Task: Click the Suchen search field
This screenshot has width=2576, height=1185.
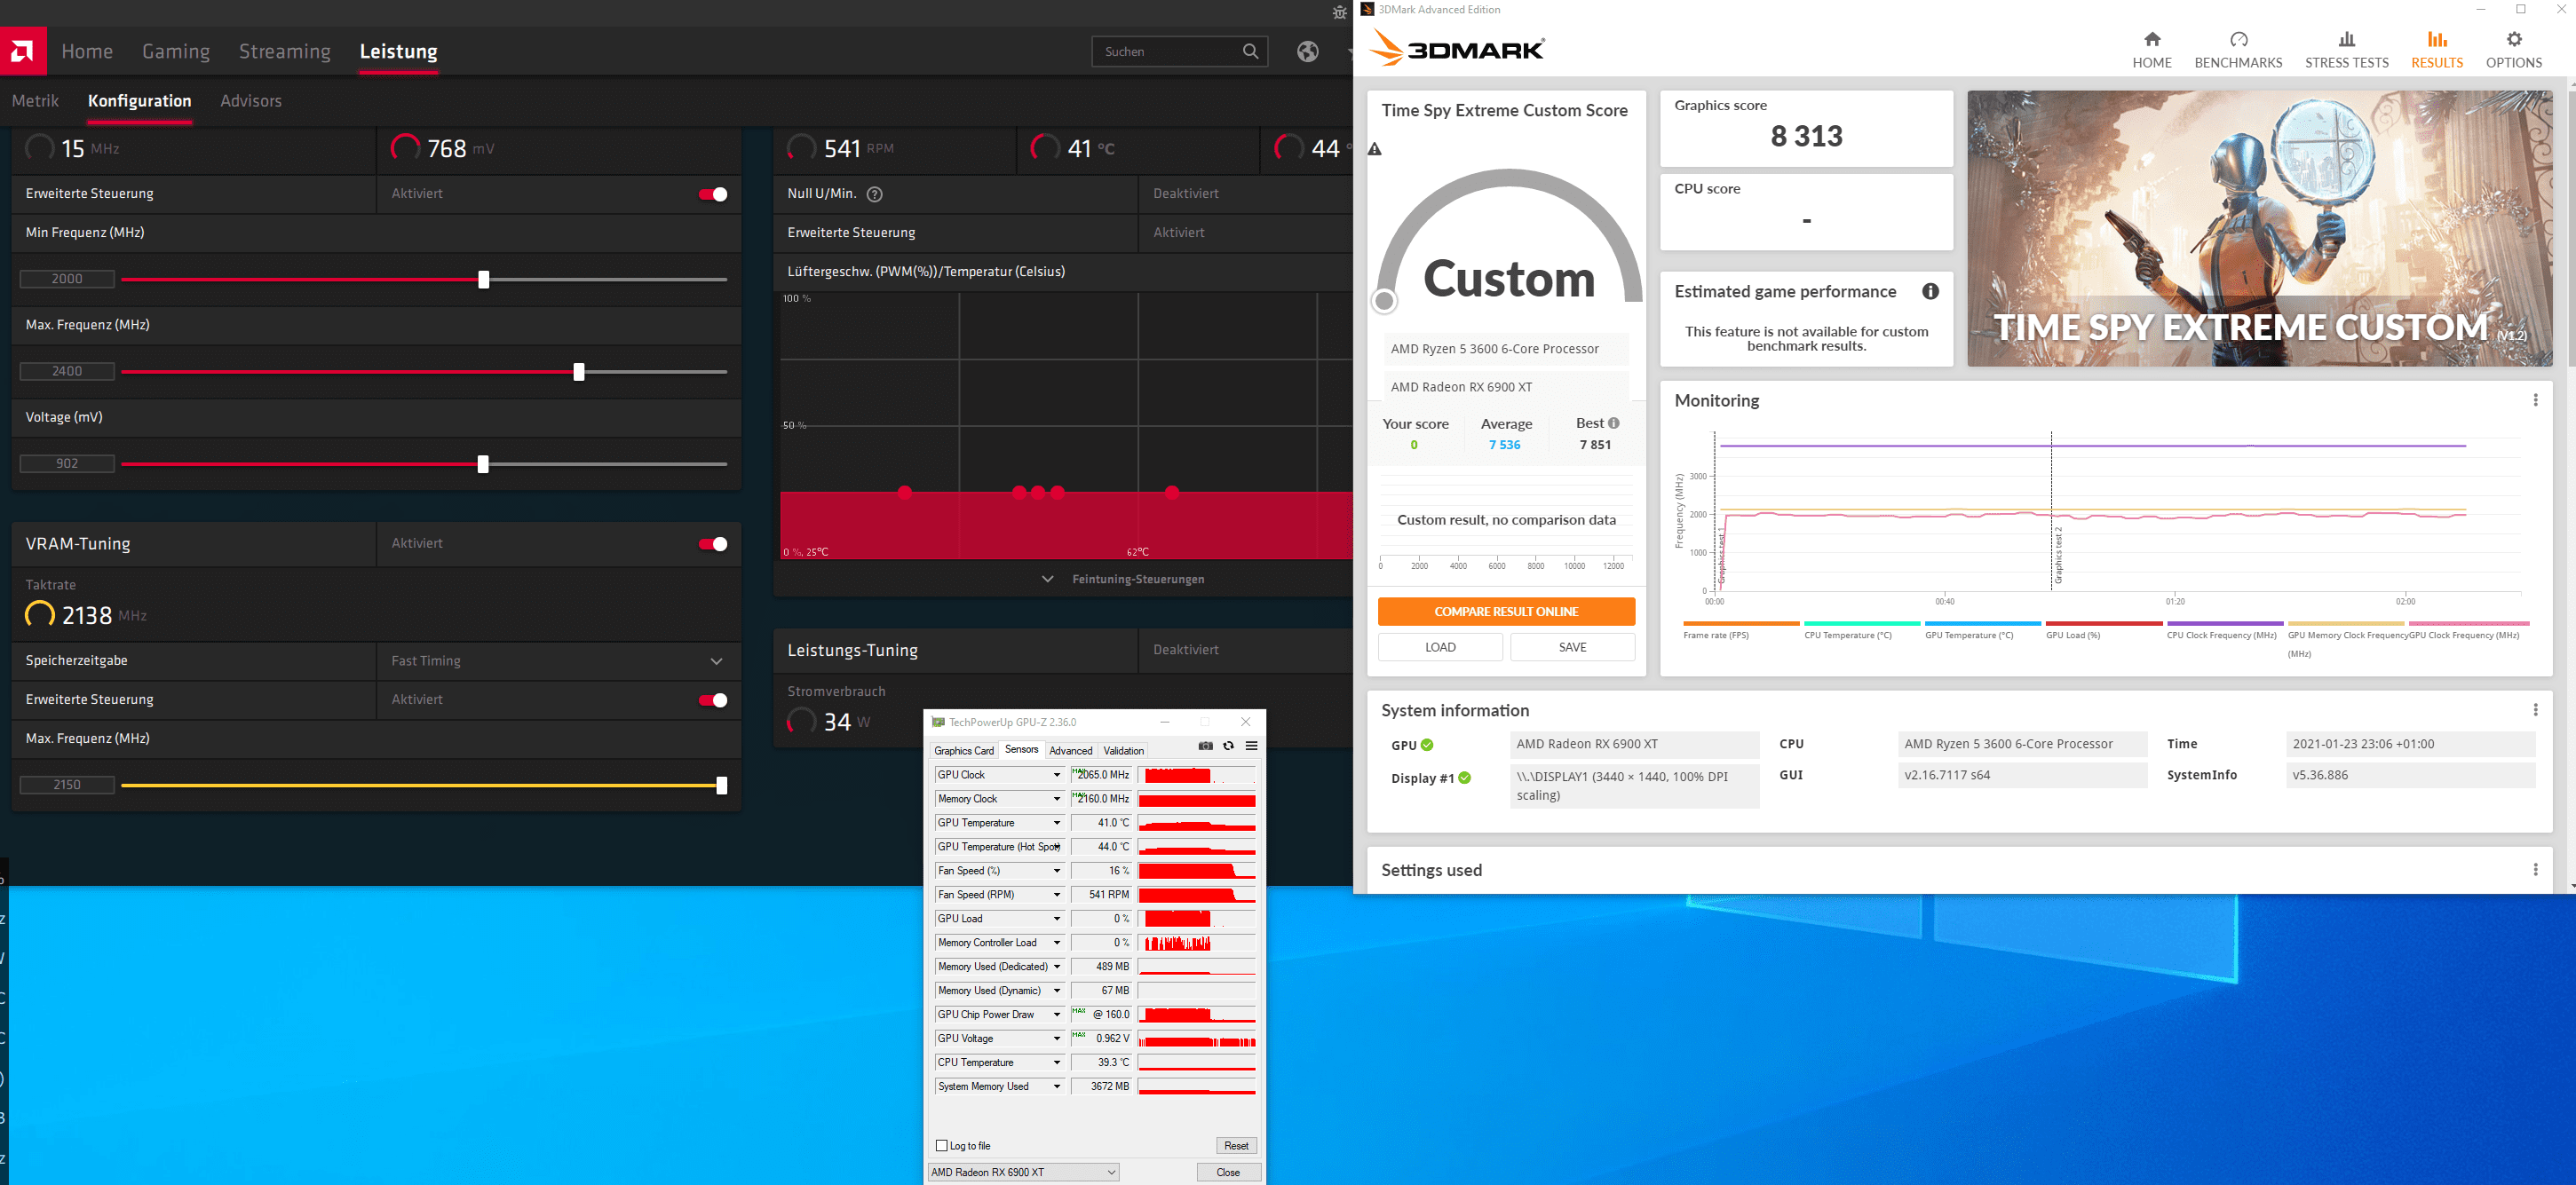Action: coord(1180,51)
